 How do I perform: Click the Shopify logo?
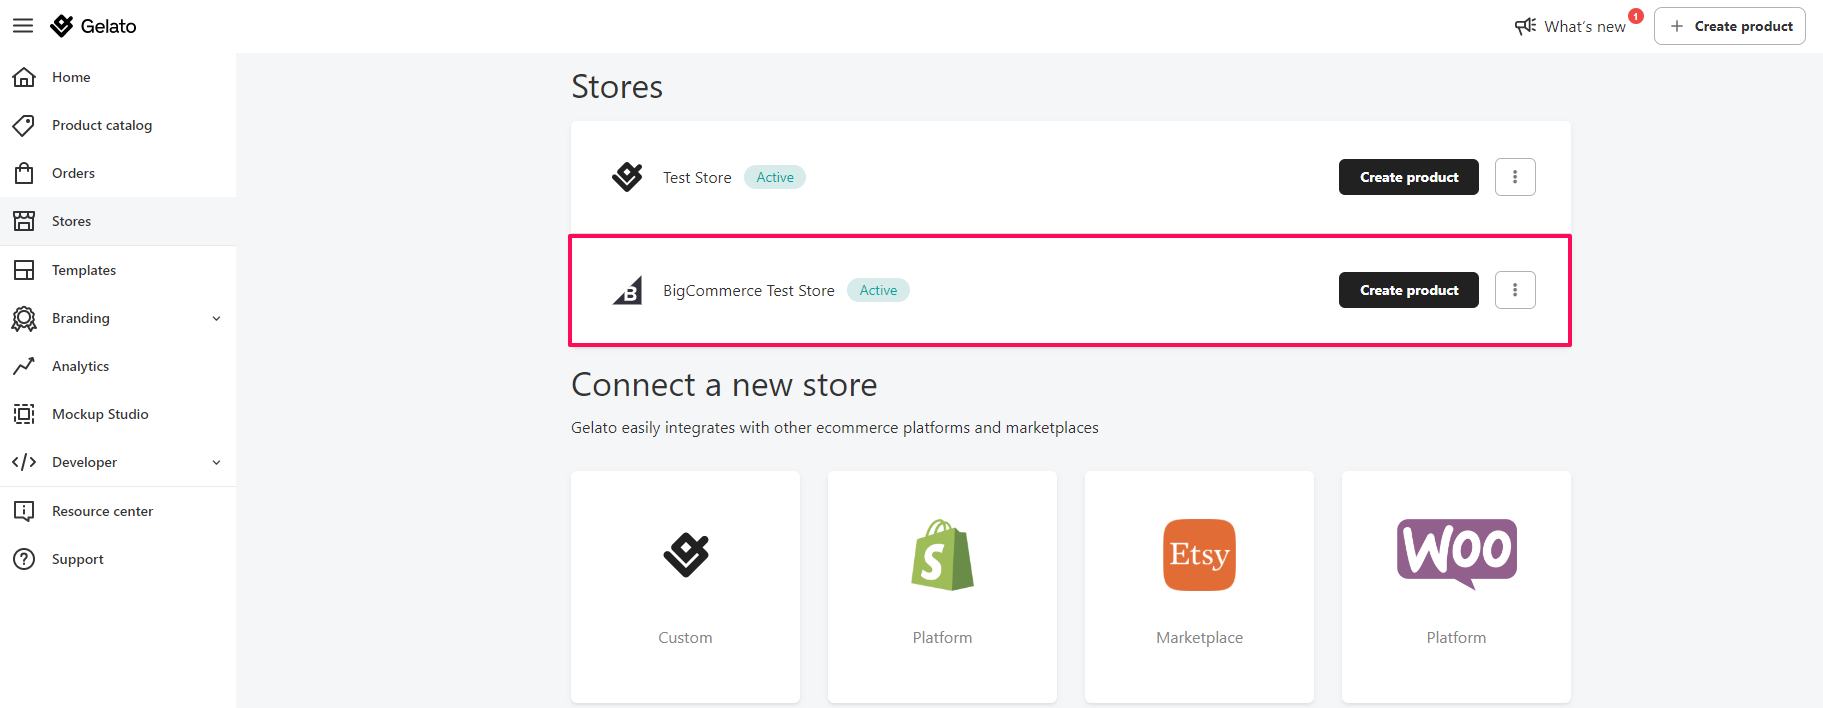pyautogui.click(x=942, y=555)
